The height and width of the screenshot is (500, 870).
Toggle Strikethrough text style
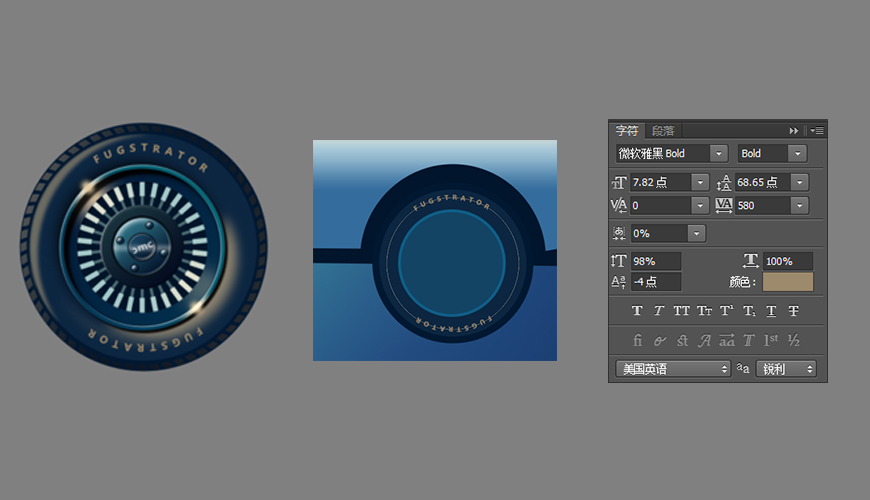(x=793, y=311)
